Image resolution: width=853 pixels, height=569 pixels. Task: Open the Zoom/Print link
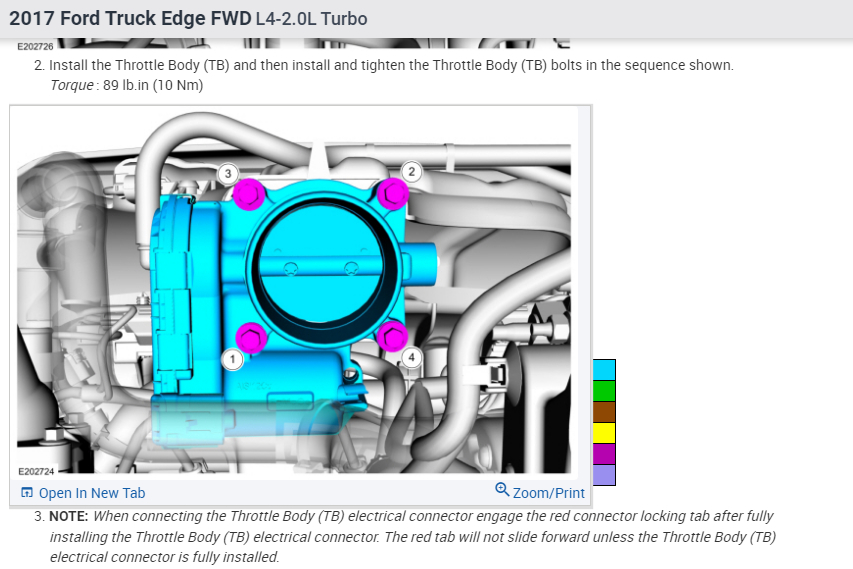click(x=540, y=492)
